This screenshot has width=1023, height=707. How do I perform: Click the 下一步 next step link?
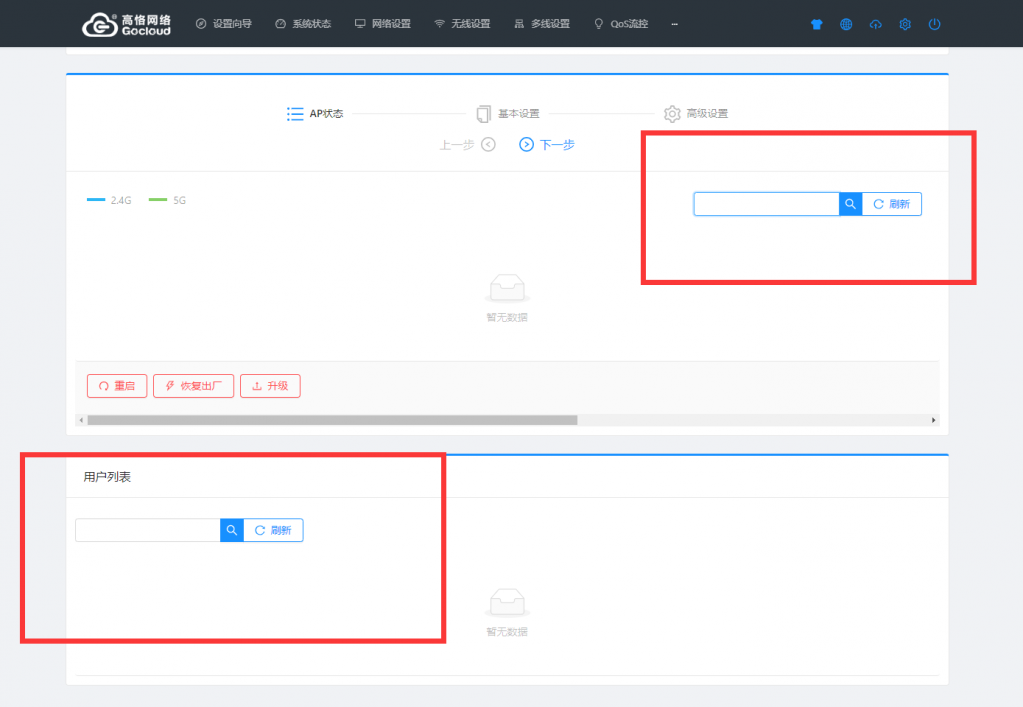click(x=546, y=145)
